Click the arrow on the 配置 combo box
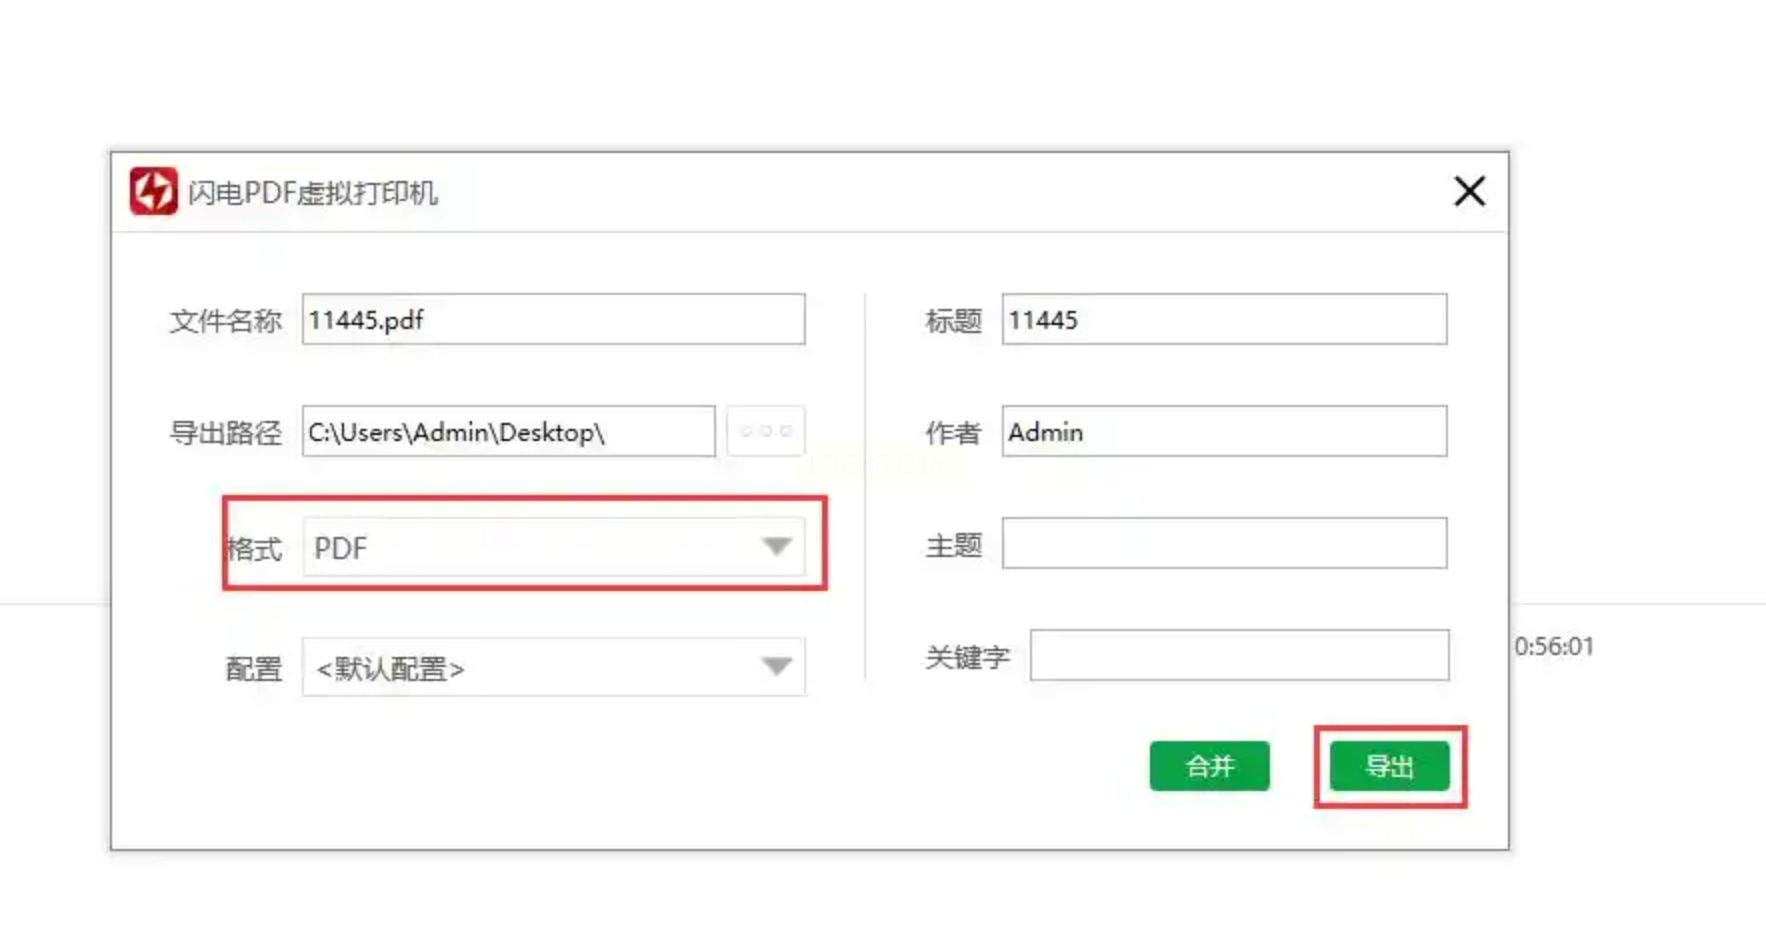Screen dimensions: 1766x938 click(777, 667)
